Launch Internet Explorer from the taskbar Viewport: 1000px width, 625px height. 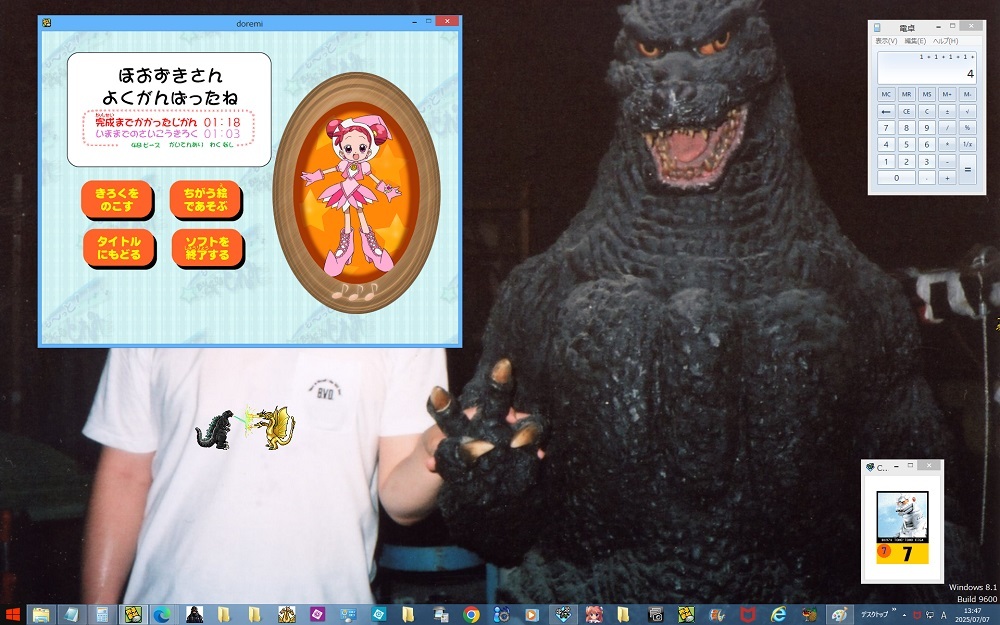(x=778, y=615)
